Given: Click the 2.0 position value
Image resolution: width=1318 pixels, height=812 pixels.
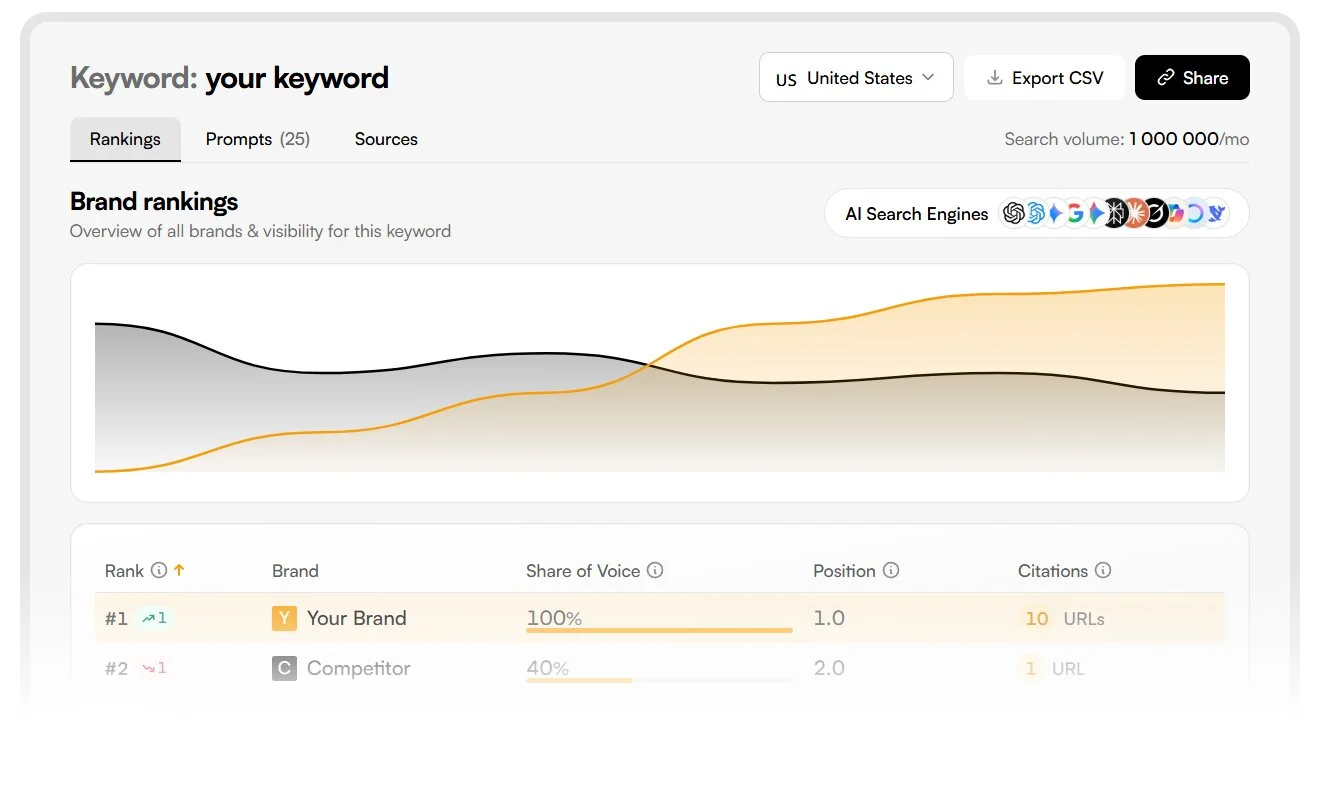Looking at the screenshot, I should pyautogui.click(x=829, y=668).
